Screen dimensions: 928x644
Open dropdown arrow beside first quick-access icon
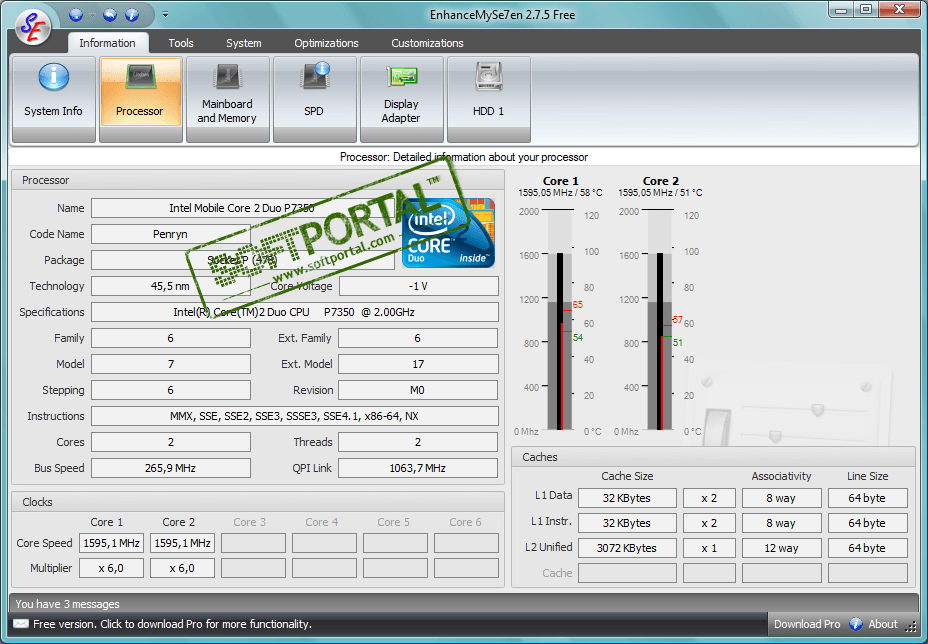[92, 15]
